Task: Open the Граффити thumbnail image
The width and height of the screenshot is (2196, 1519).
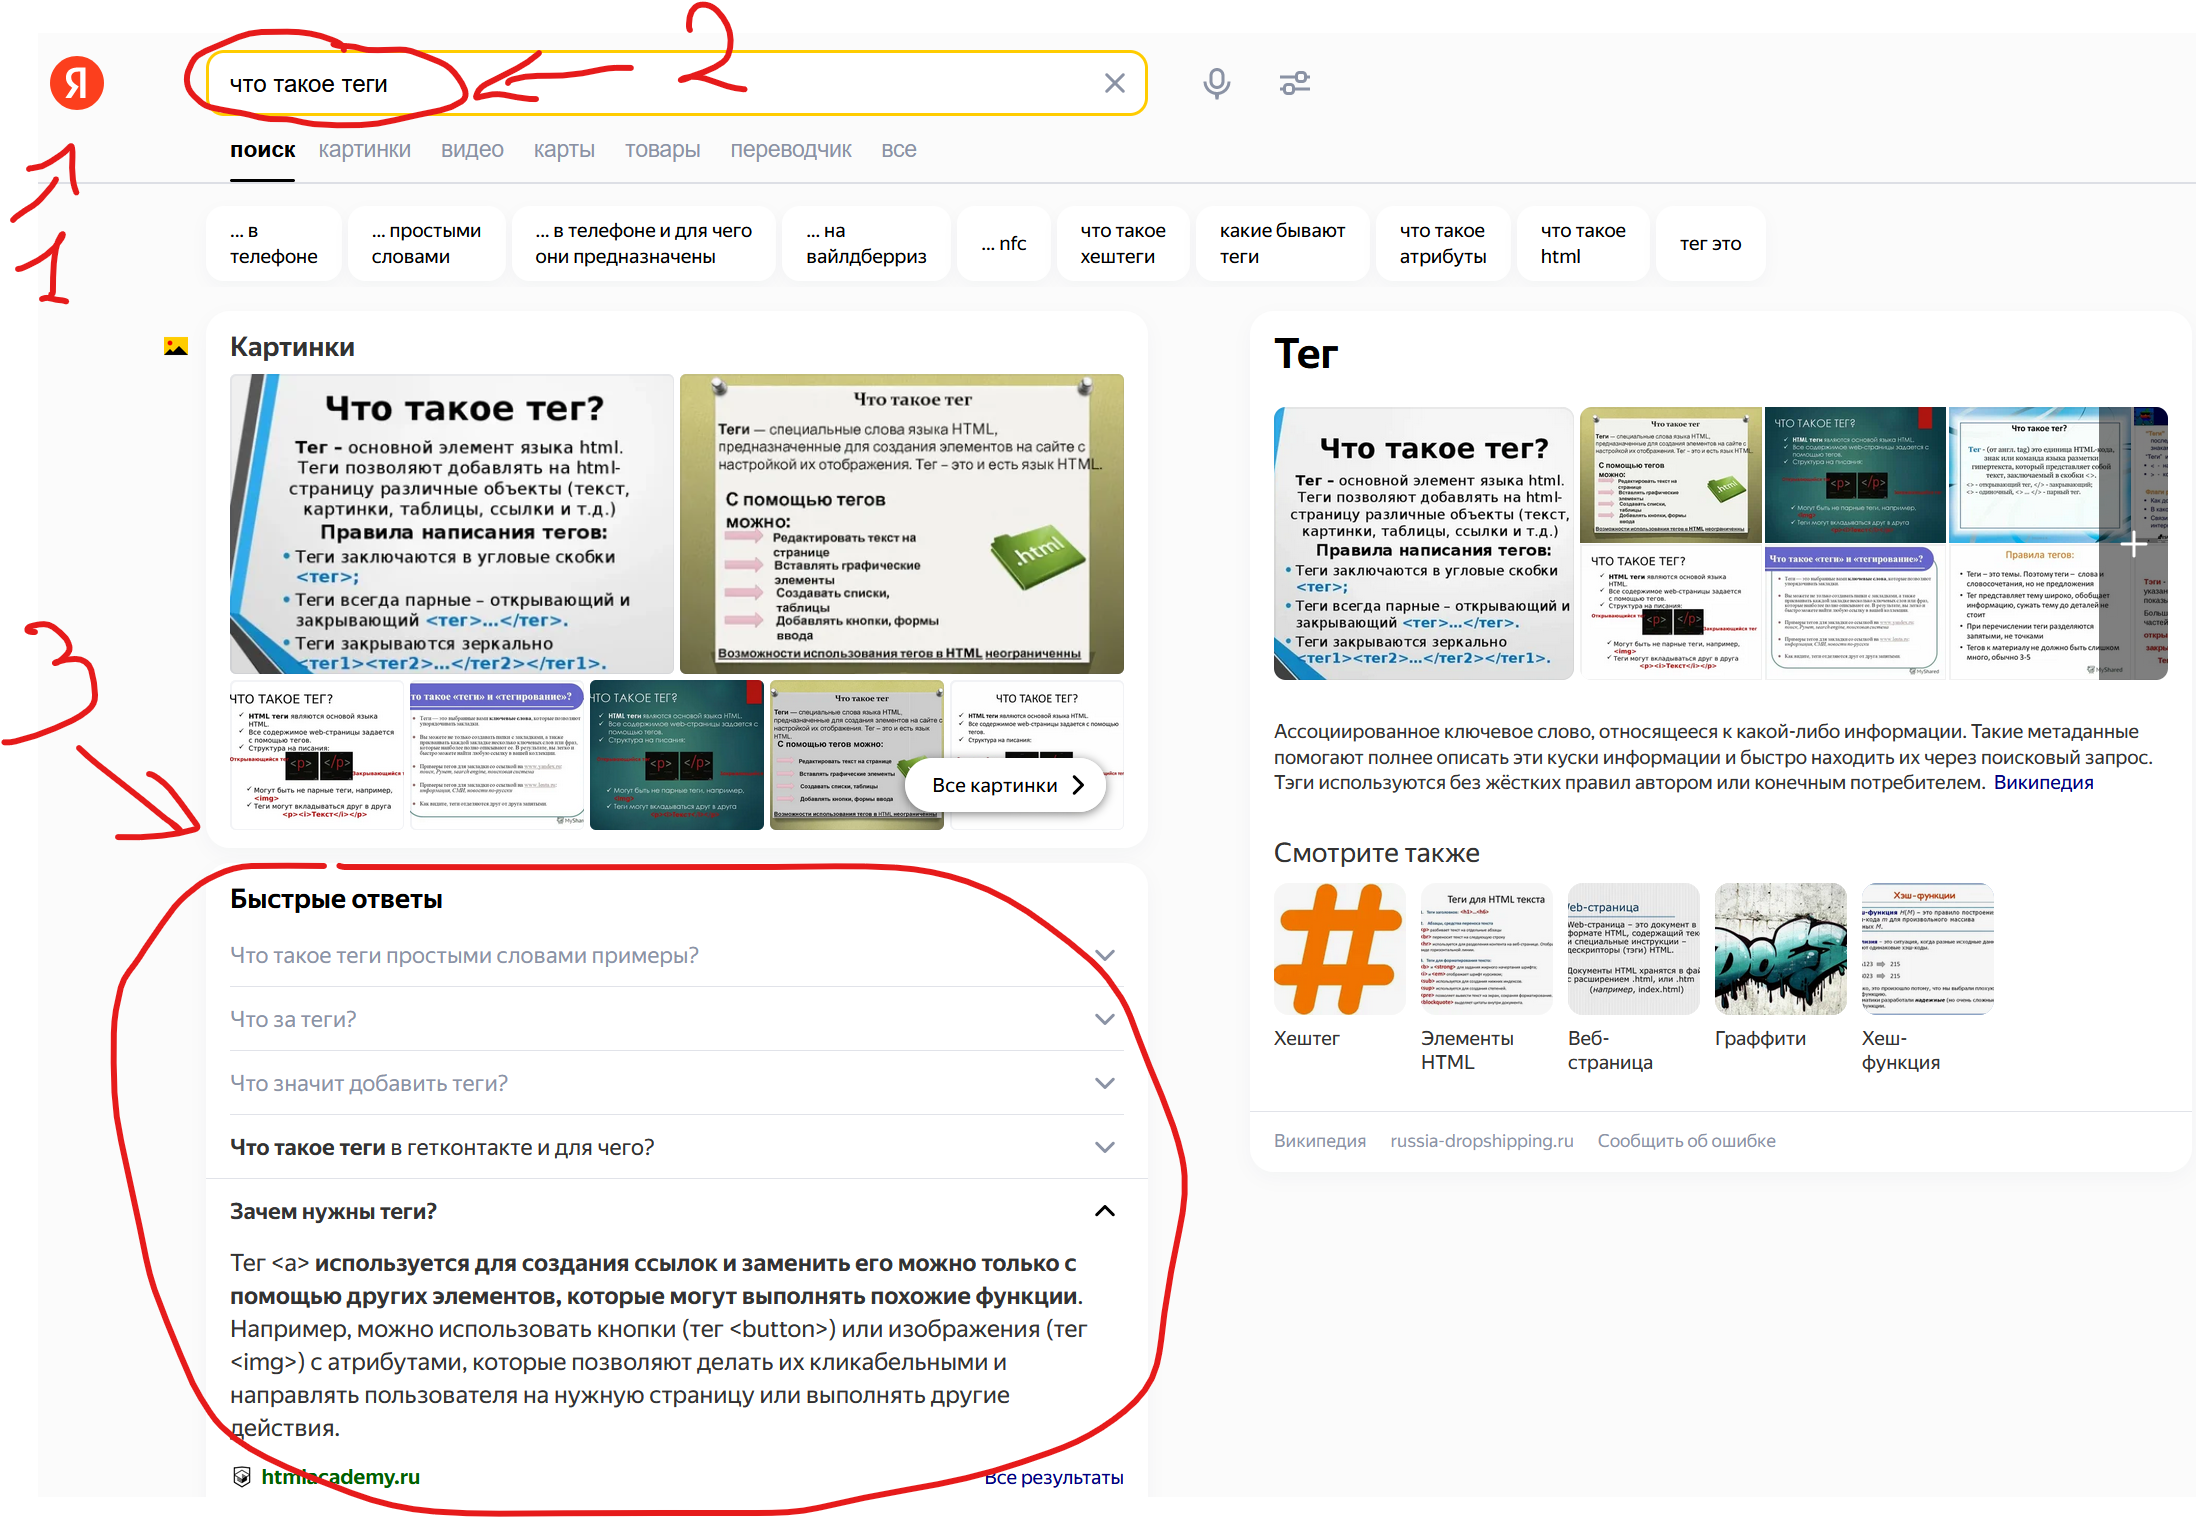Action: point(1780,949)
